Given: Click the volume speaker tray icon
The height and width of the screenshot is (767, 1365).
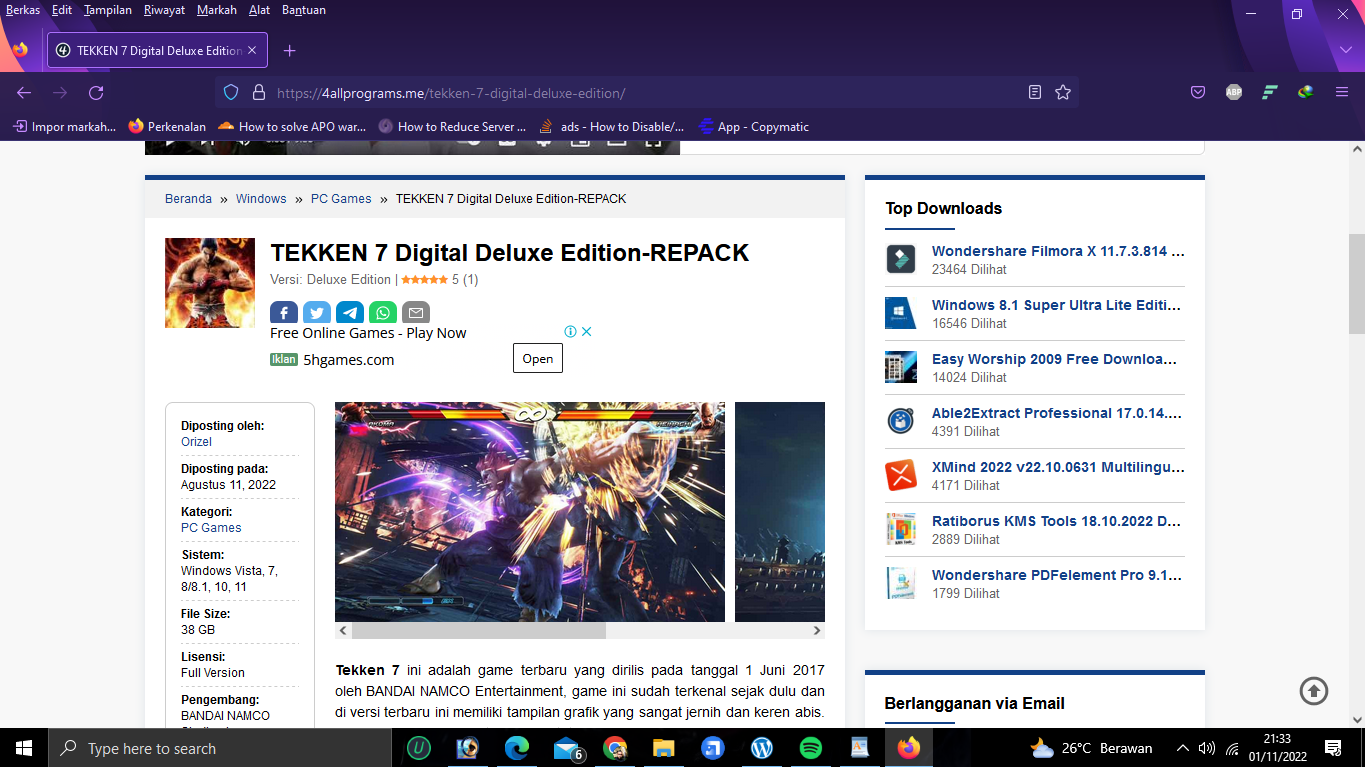Looking at the screenshot, I should [1207, 748].
